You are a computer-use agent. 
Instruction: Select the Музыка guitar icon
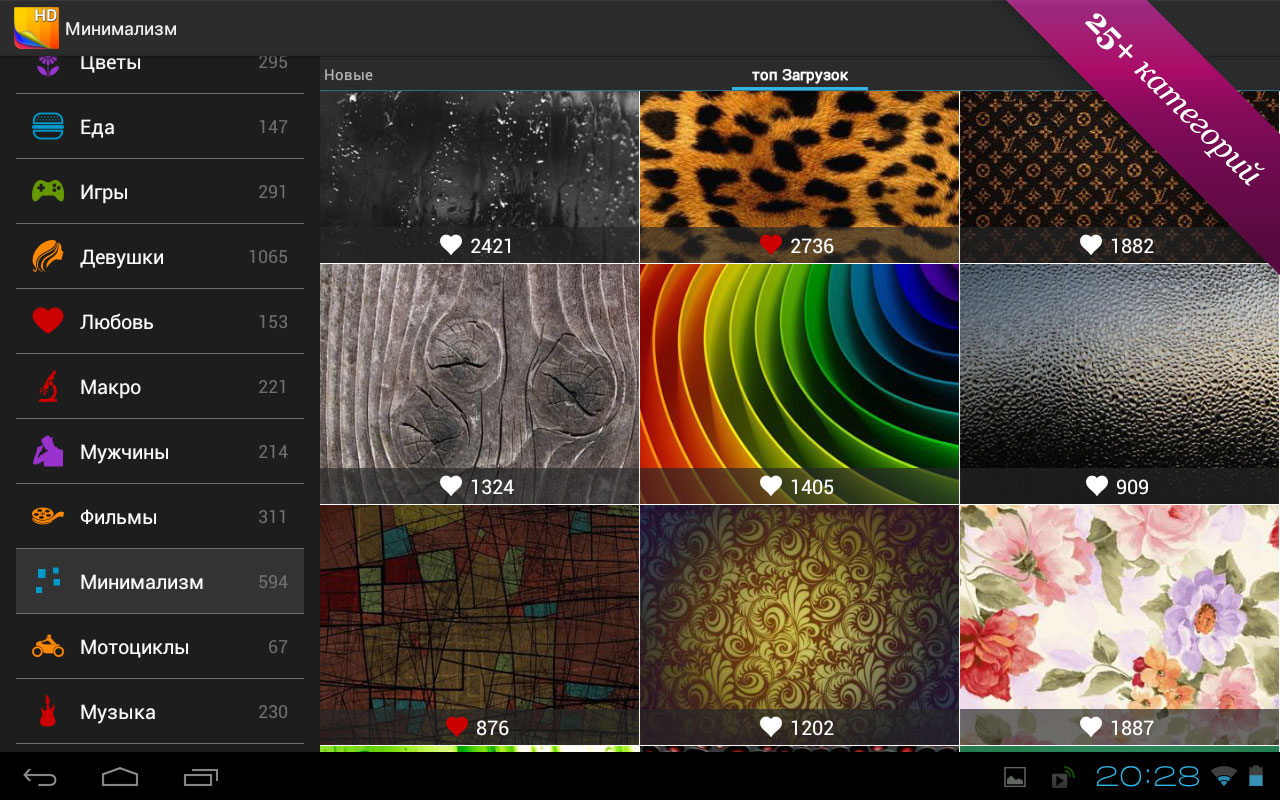coord(47,711)
